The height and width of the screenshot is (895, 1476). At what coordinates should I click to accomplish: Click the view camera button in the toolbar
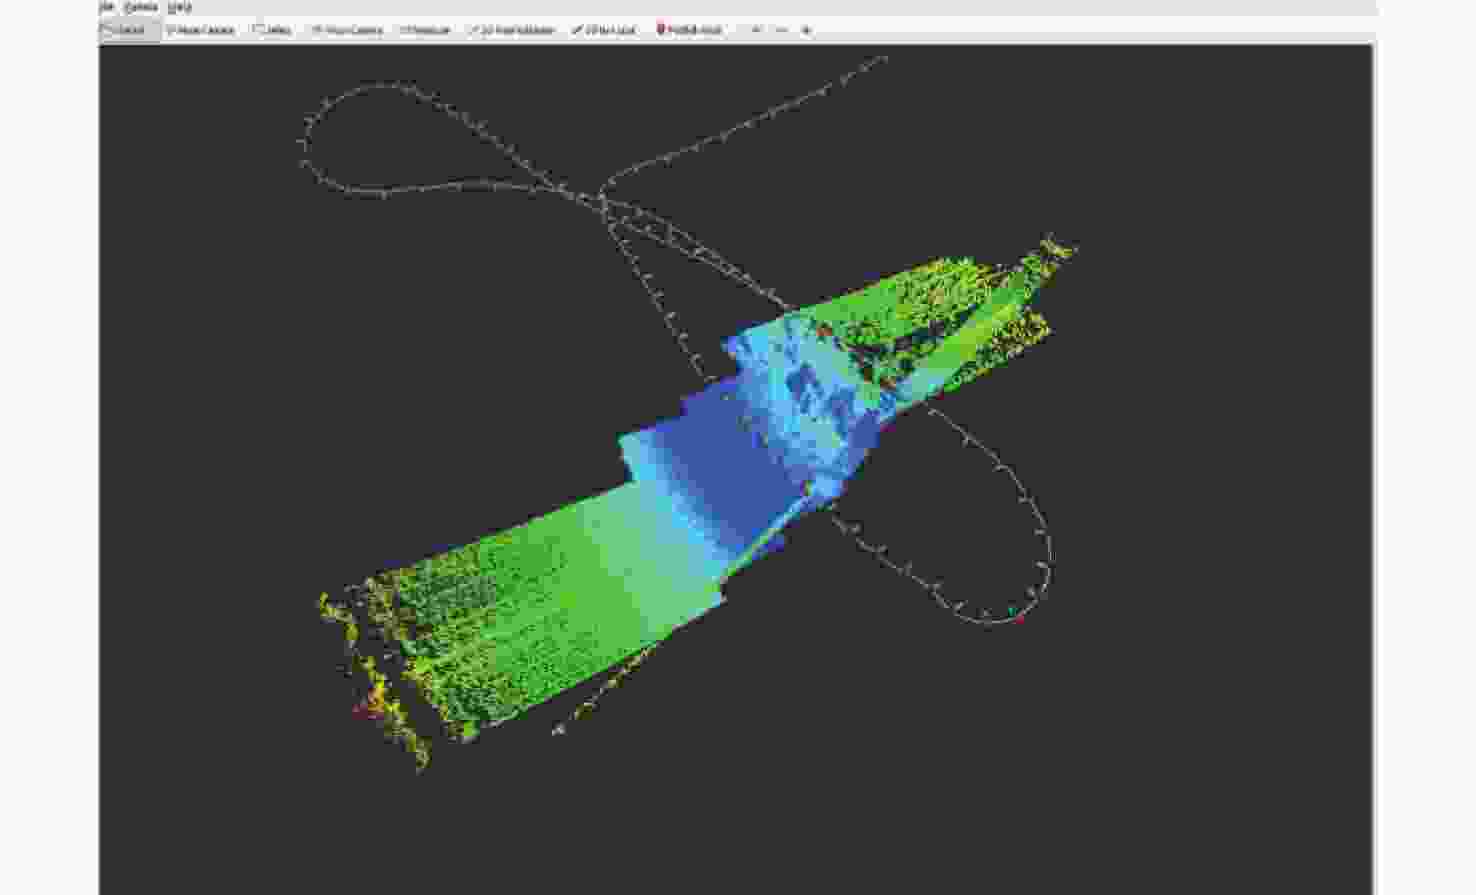click(x=347, y=30)
